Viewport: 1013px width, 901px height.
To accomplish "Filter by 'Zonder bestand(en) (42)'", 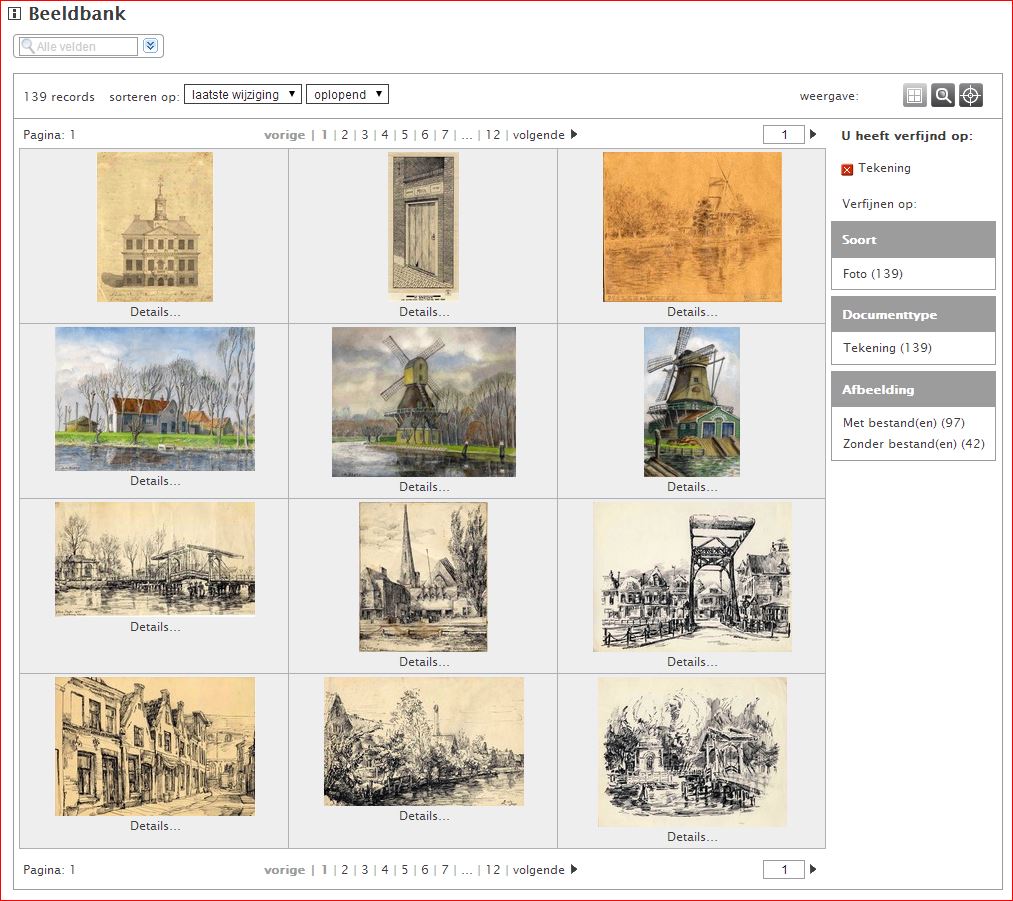I will pos(913,444).
